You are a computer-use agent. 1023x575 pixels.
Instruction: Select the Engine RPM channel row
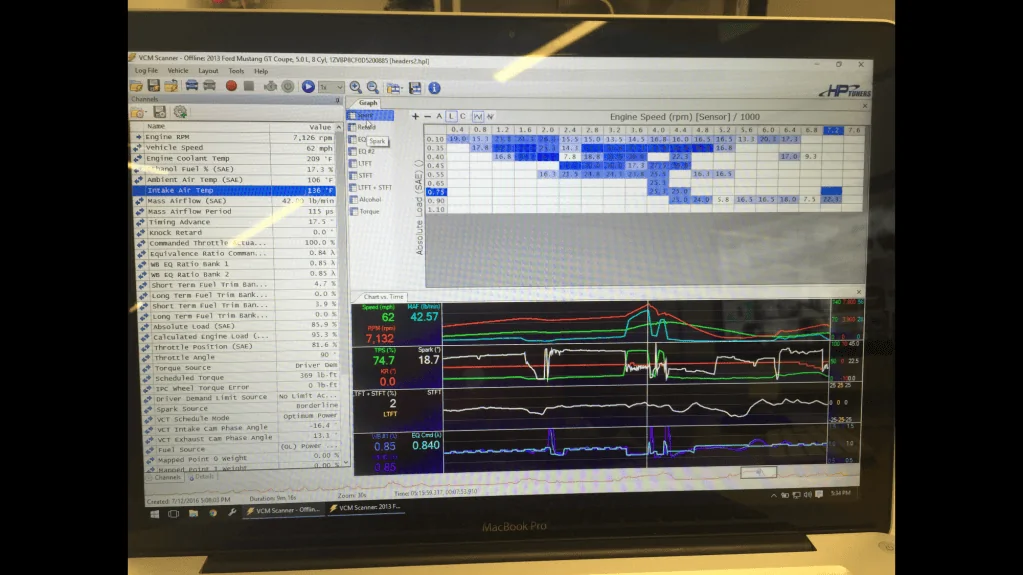235,137
